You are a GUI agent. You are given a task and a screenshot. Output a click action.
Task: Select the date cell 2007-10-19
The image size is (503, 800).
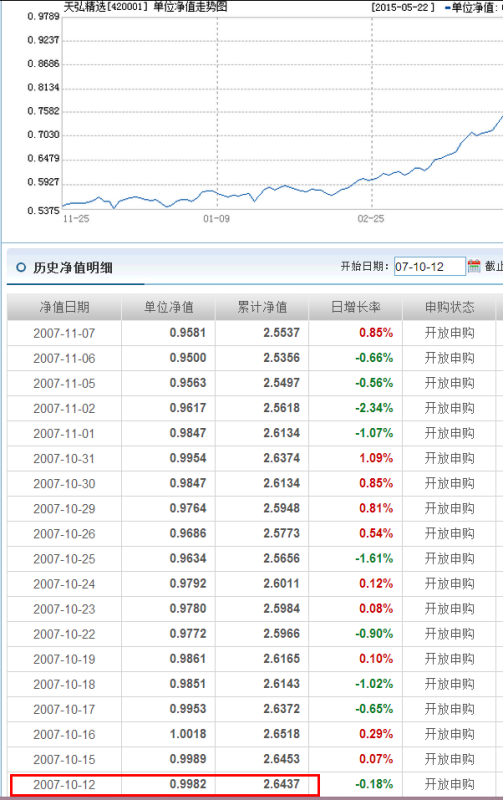(x=64, y=659)
